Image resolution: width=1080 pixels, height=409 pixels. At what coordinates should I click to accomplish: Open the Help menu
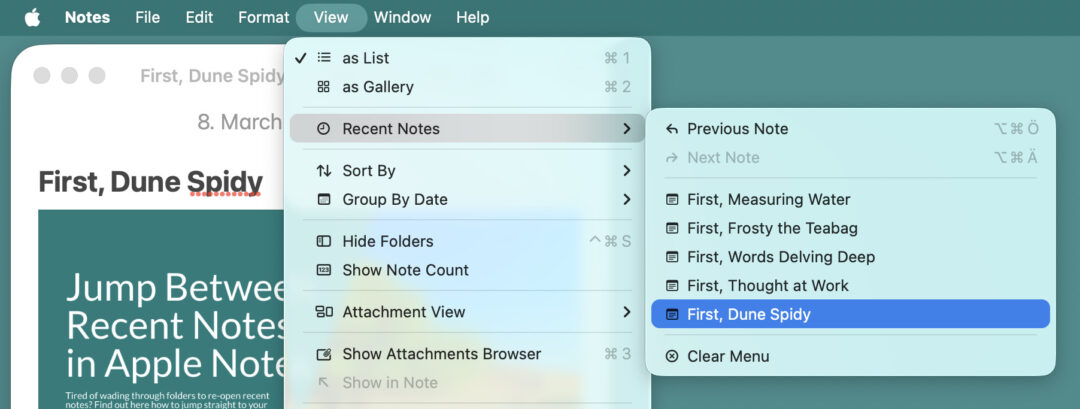[x=472, y=17]
